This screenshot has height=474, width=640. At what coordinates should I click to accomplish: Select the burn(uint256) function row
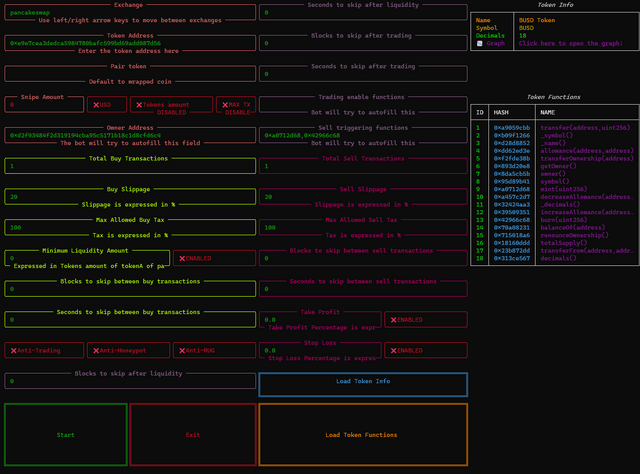click(555, 220)
